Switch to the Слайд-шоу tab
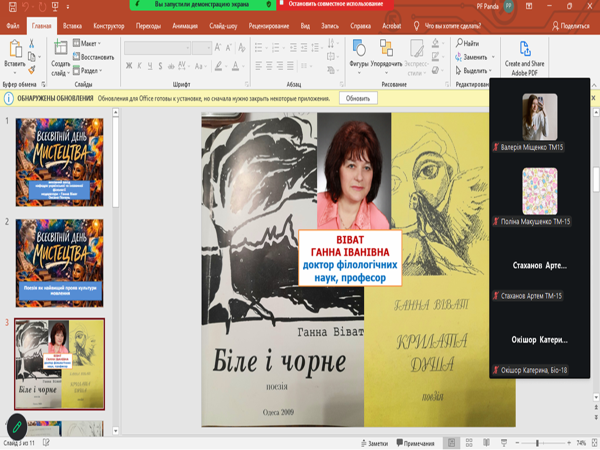The width and height of the screenshot is (600, 450). pos(223,26)
